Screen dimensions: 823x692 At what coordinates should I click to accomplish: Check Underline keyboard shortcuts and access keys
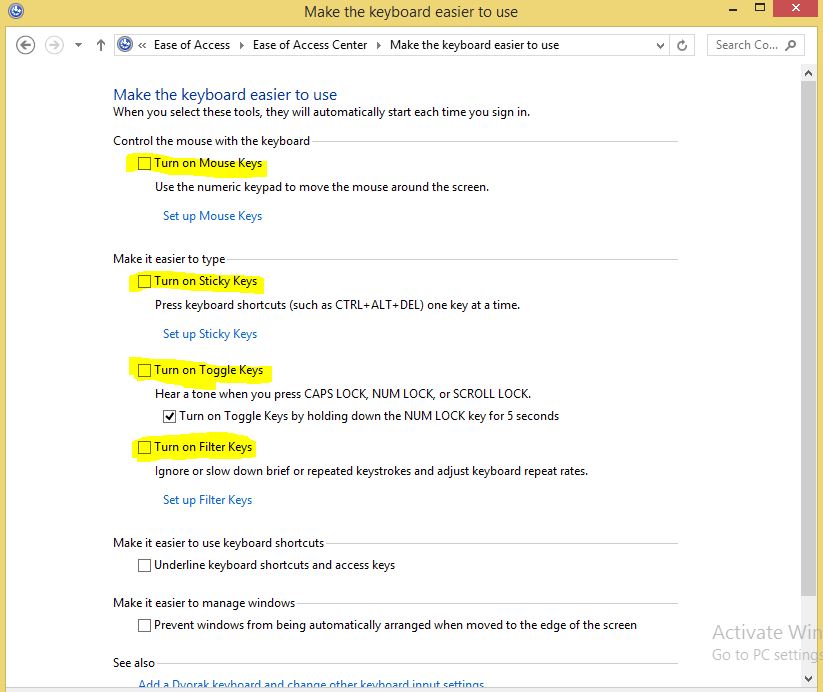click(x=144, y=565)
